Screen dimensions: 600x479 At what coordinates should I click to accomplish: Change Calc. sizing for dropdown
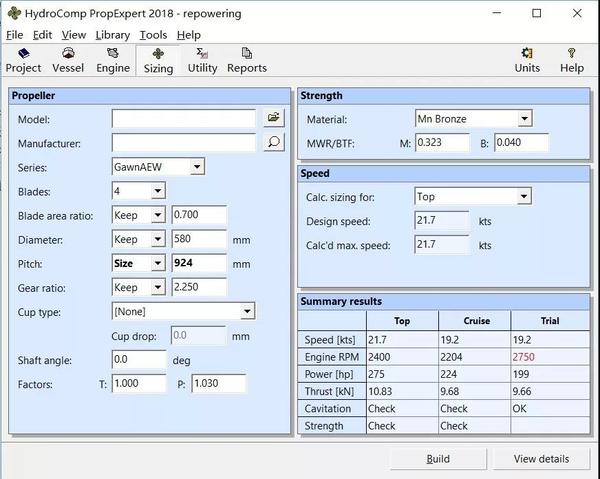pos(524,196)
